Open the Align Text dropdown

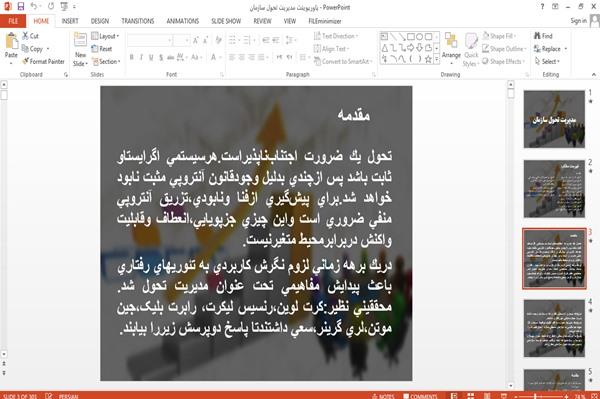point(331,49)
